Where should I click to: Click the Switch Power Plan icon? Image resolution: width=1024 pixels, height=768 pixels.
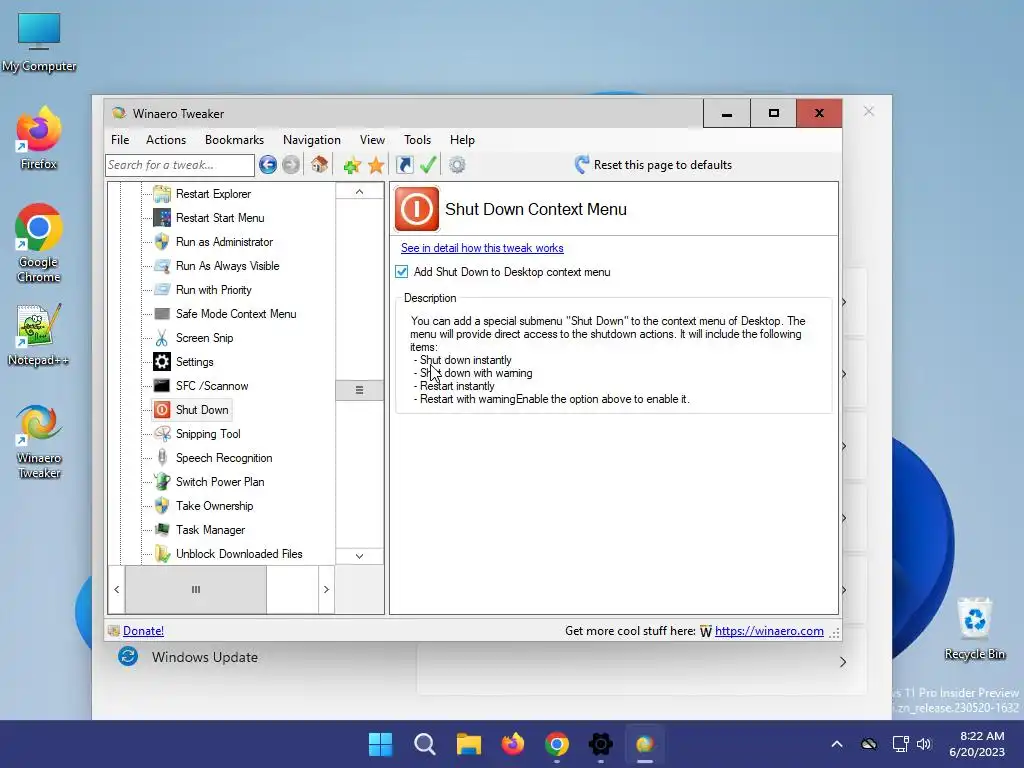(x=162, y=482)
